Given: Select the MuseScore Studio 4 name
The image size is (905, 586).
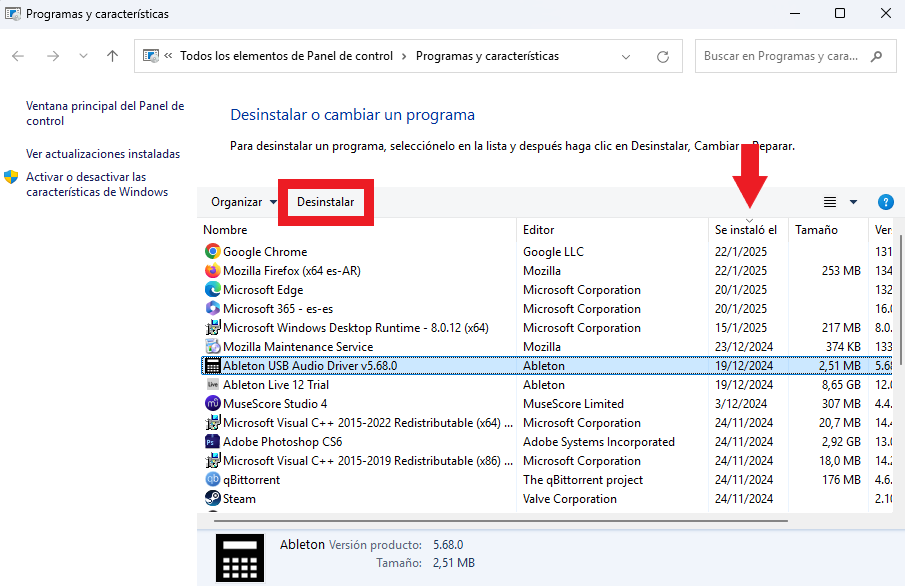Looking at the screenshot, I should tap(275, 404).
